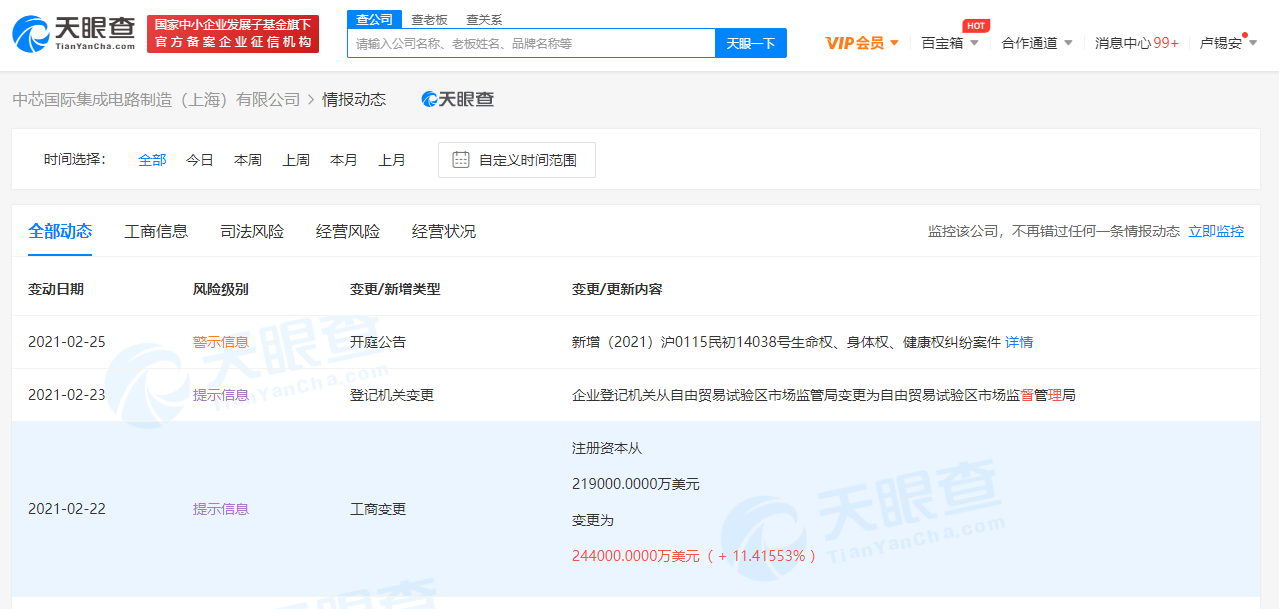Click the 风险级别 column header

tap(221, 289)
